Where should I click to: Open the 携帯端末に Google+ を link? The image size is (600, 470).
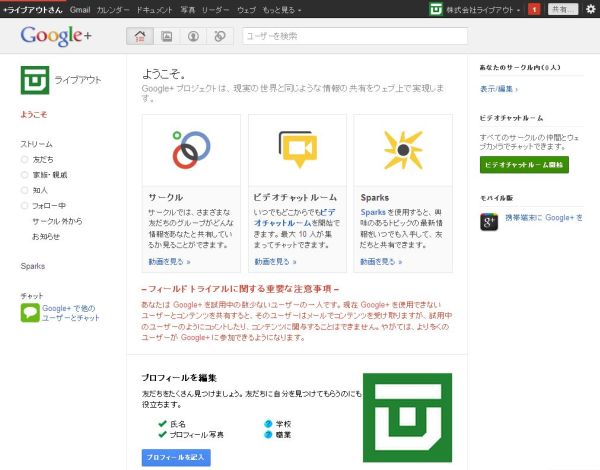click(544, 217)
